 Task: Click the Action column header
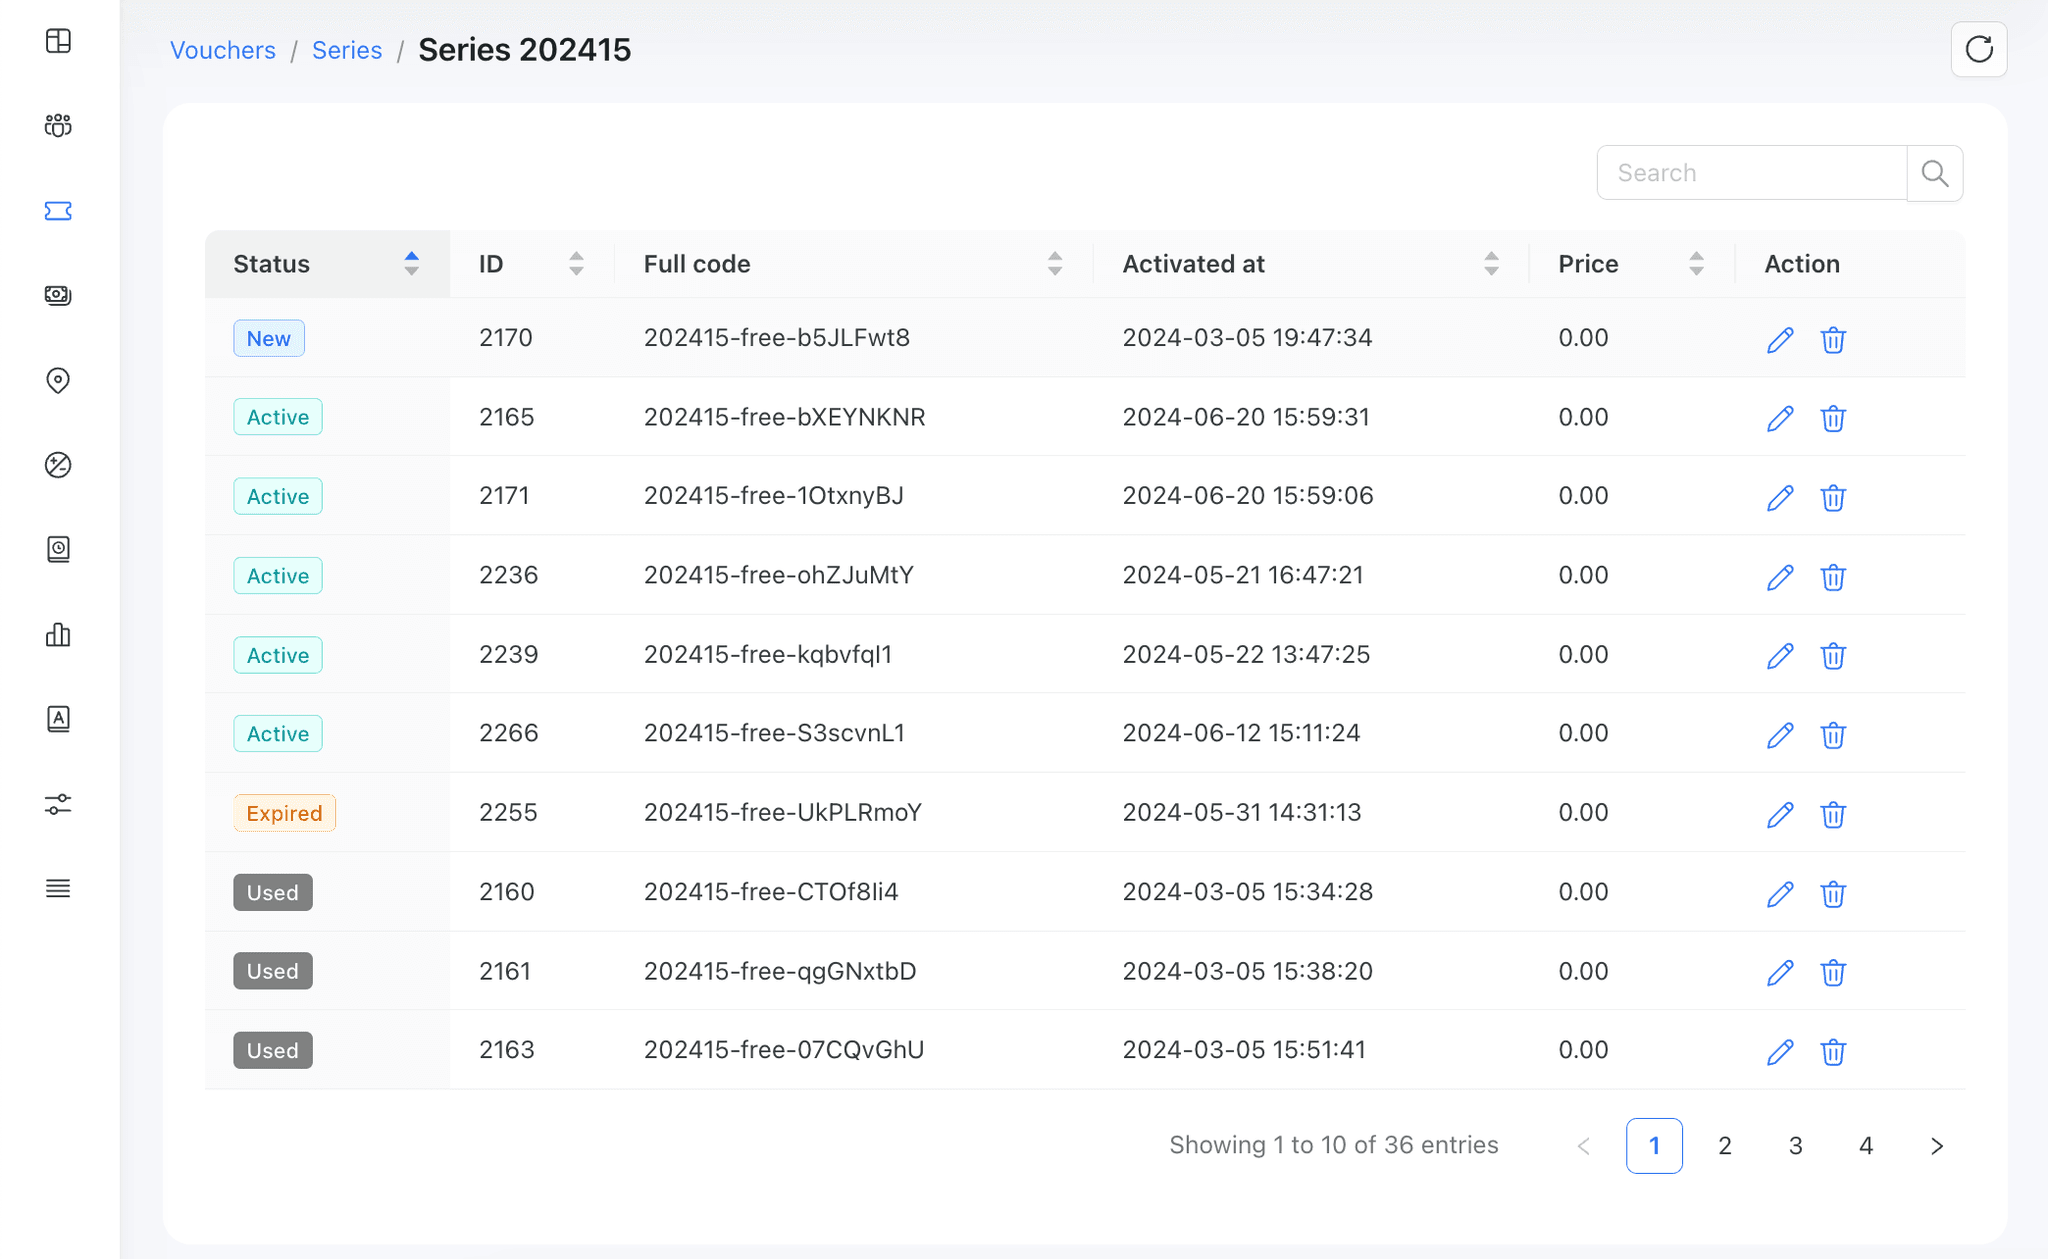pos(1802,264)
